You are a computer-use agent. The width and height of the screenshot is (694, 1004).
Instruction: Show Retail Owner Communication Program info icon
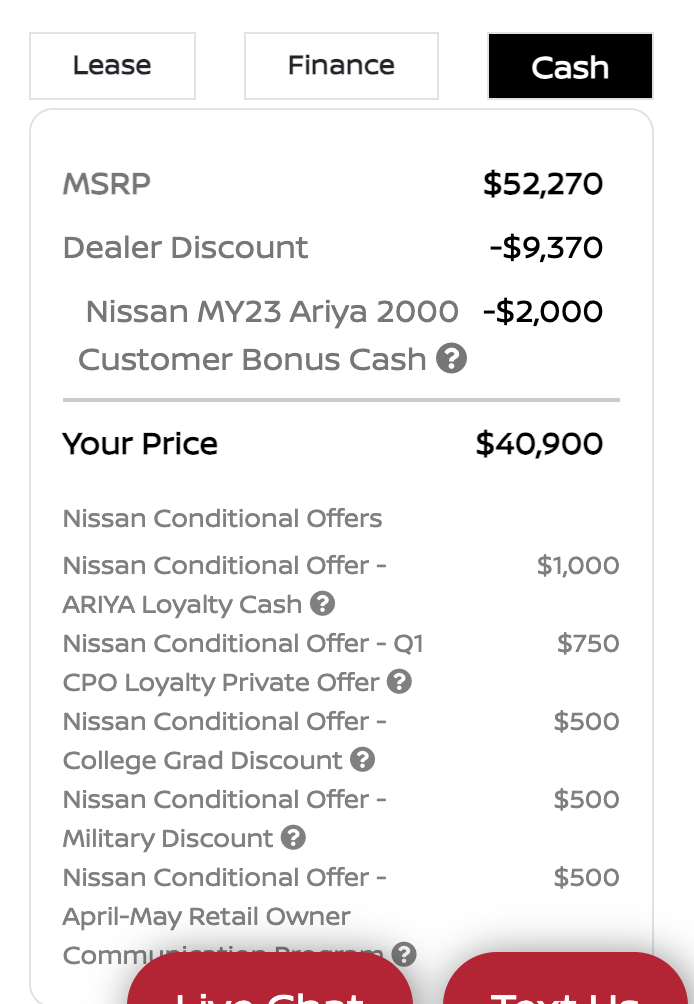click(x=404, y=954)
